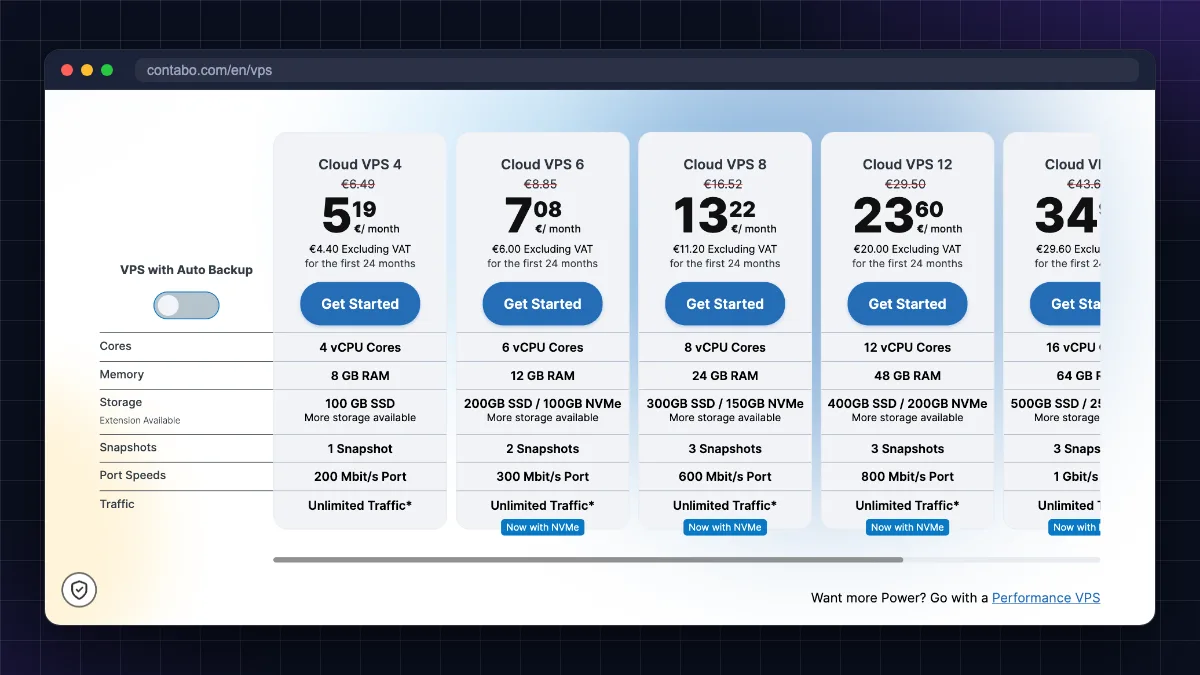Click the struck-through €6.49 price
Viewport: 1200px width, 675px height.
tap(358, 184)
